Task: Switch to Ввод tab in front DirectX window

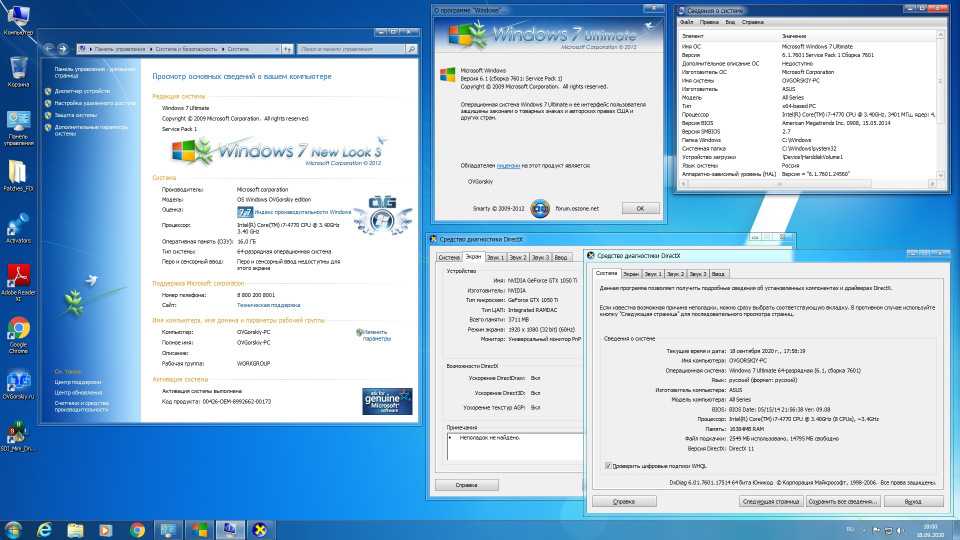Action: (x=718, y=274)
